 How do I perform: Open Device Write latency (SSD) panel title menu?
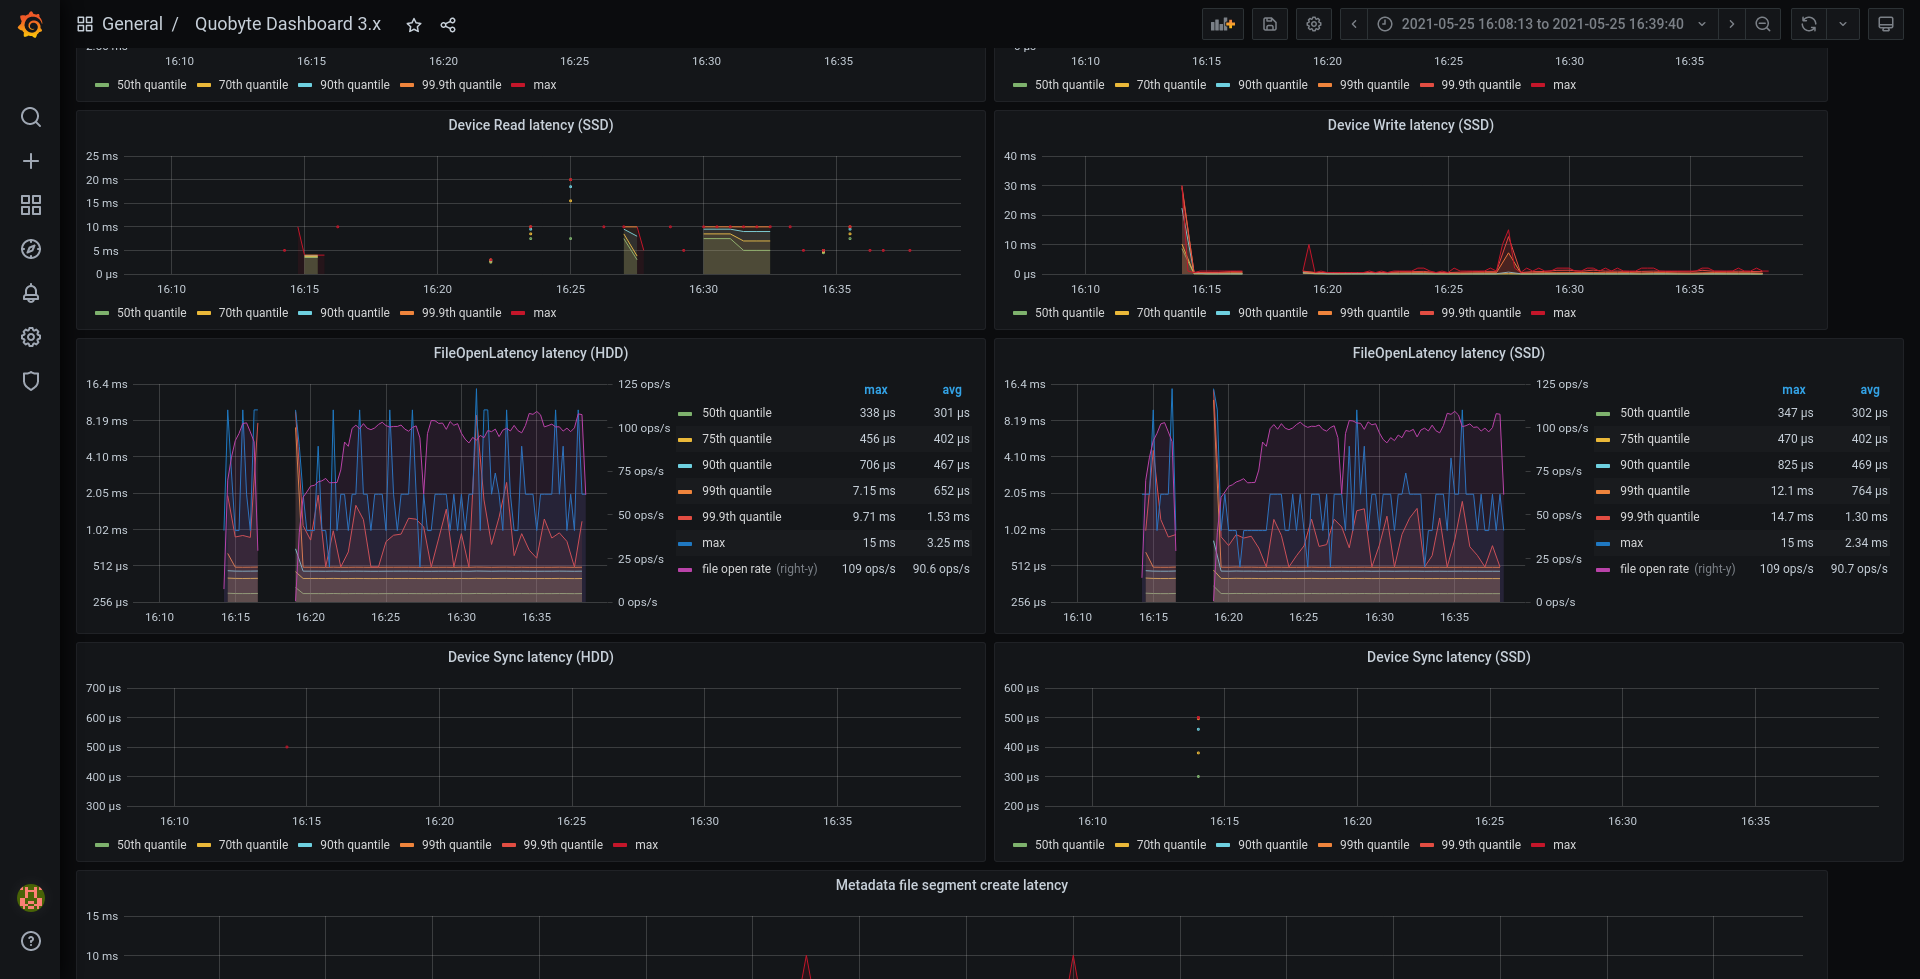[x=1410, y=125]
